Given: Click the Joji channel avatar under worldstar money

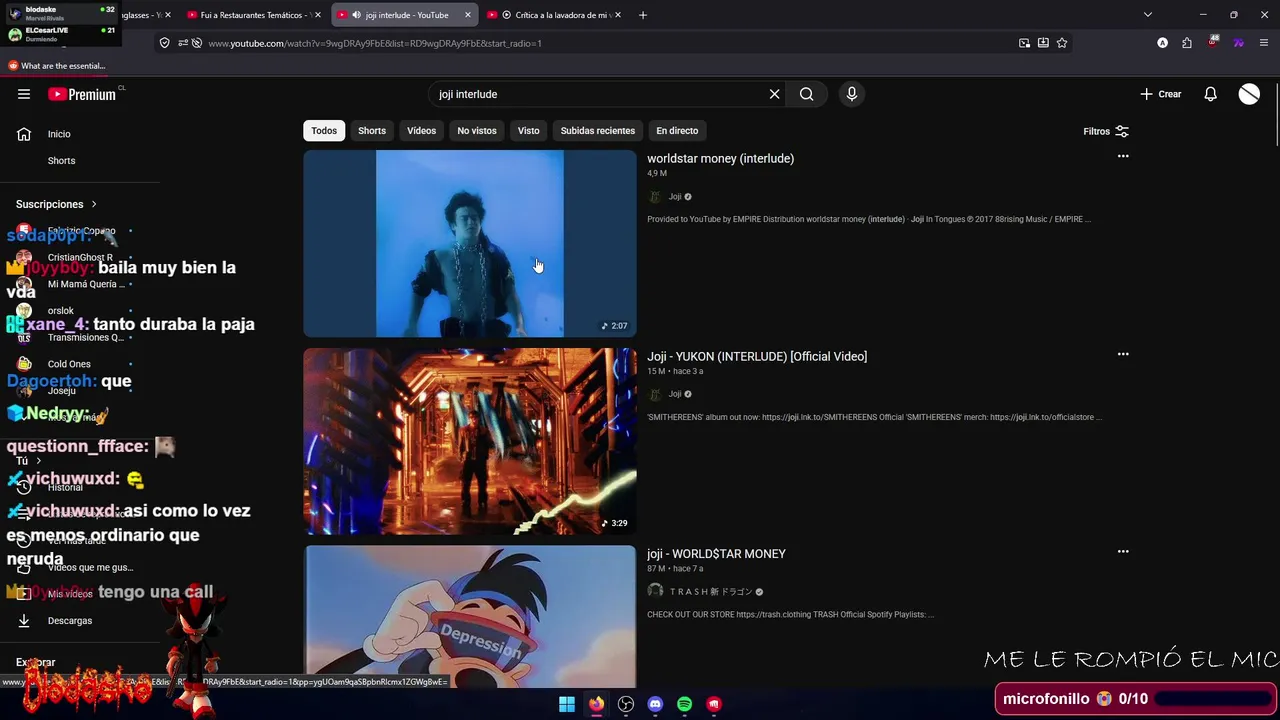Looking at the screenshot, I should point(655,197).
